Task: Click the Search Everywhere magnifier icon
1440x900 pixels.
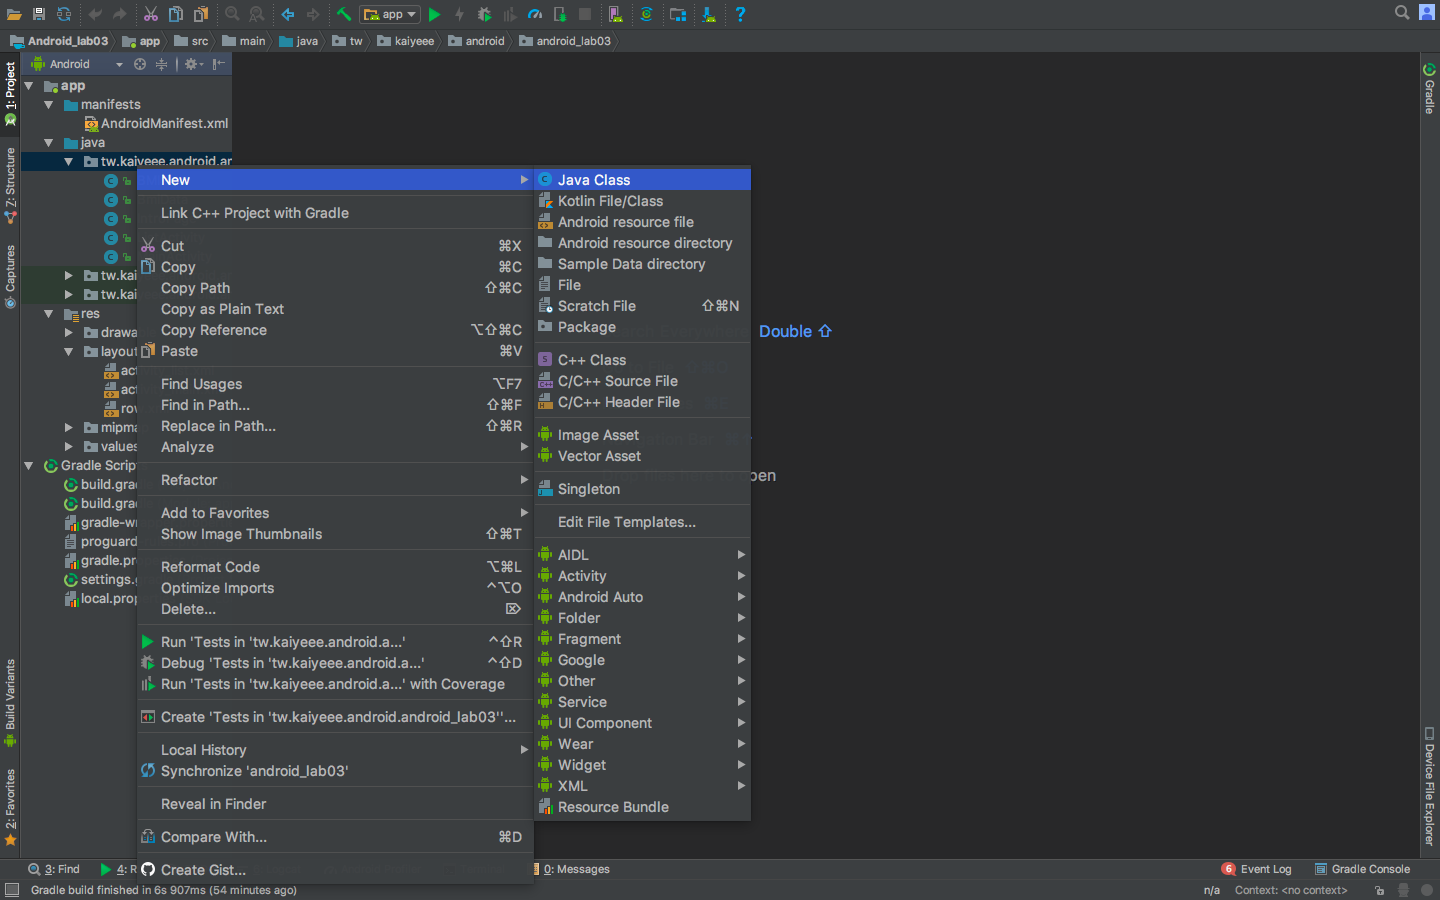Action: pyautogui.click(x=1402, y=13)
